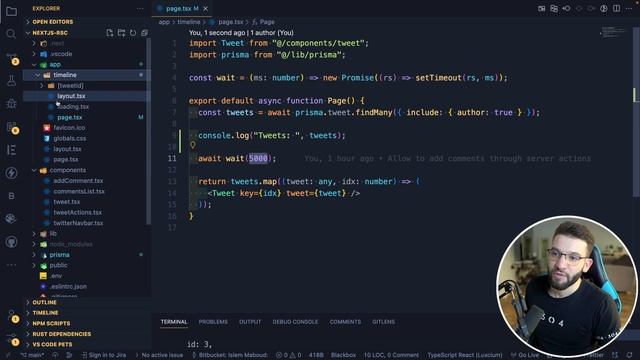The height and width of the screenshot is (360, 640).
Task: Open globals.css file
Action: tap(69, 139)
